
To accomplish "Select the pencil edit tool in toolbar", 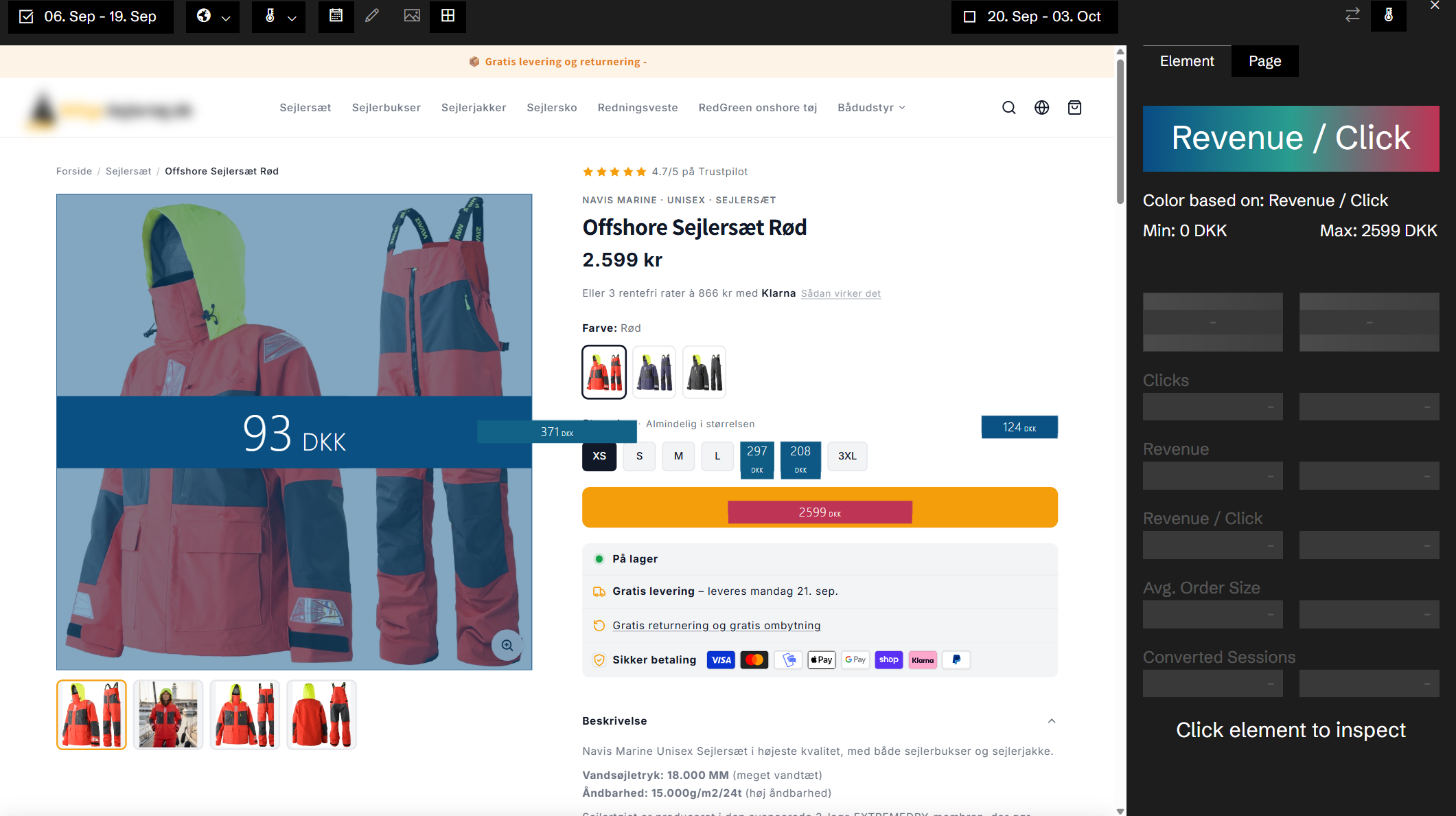I will click(372, 16).
